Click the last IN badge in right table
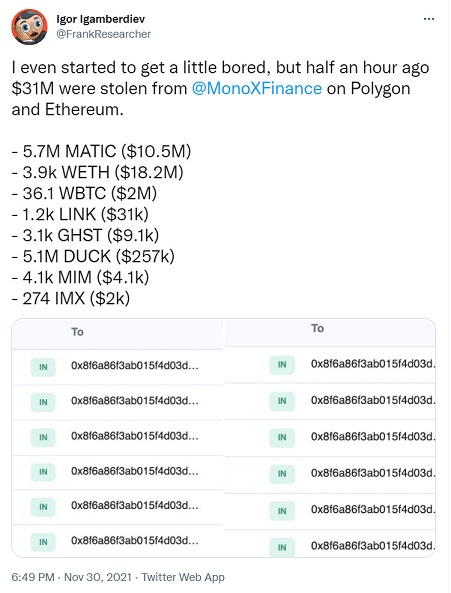The width and height of the screenshot is (451, 593). pos(282,547)
